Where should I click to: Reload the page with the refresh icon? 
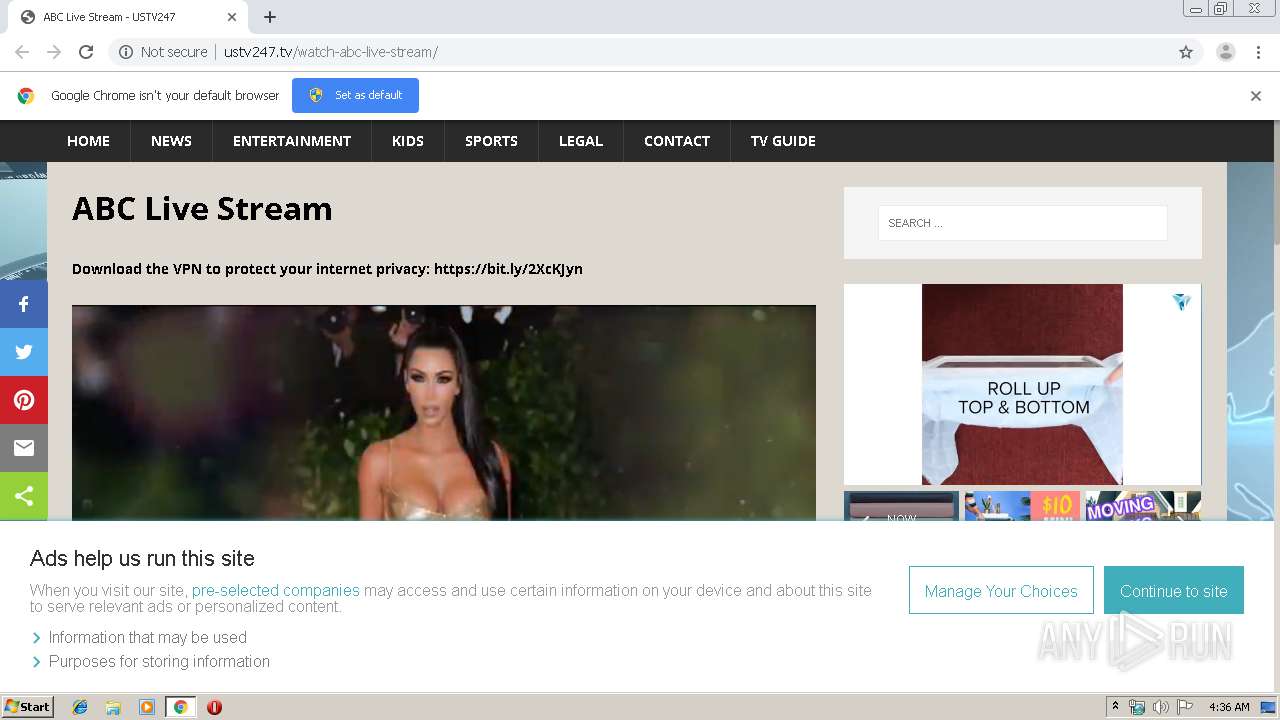[86, 52]
